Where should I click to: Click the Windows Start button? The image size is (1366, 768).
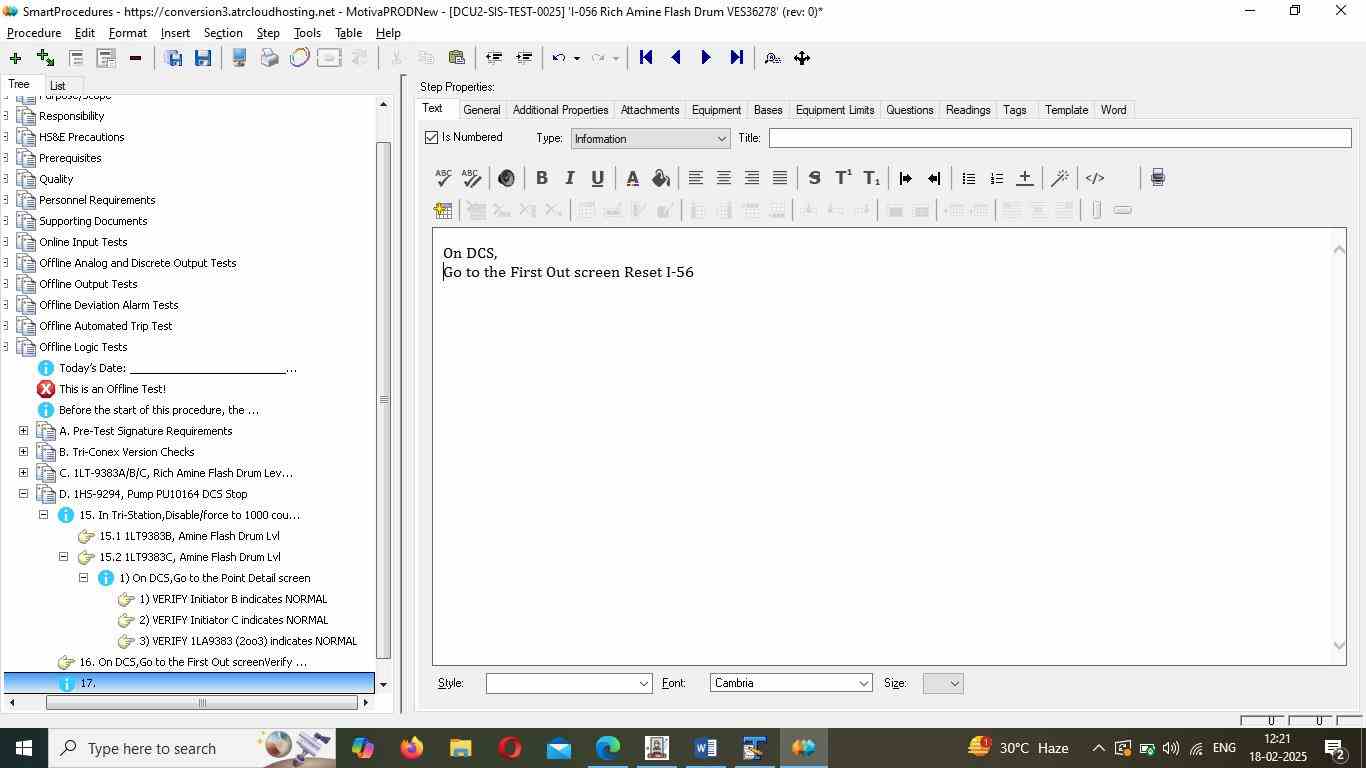coord(24,748)
